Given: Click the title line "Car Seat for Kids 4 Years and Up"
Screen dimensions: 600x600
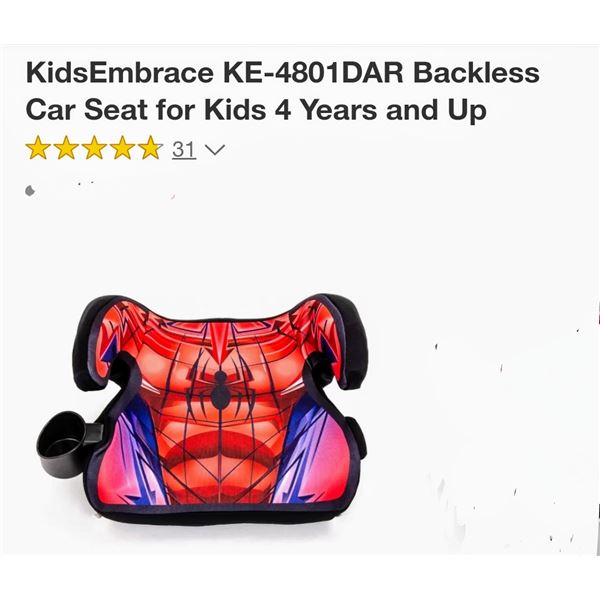Looking at the screenshot, I should [256, 109].
